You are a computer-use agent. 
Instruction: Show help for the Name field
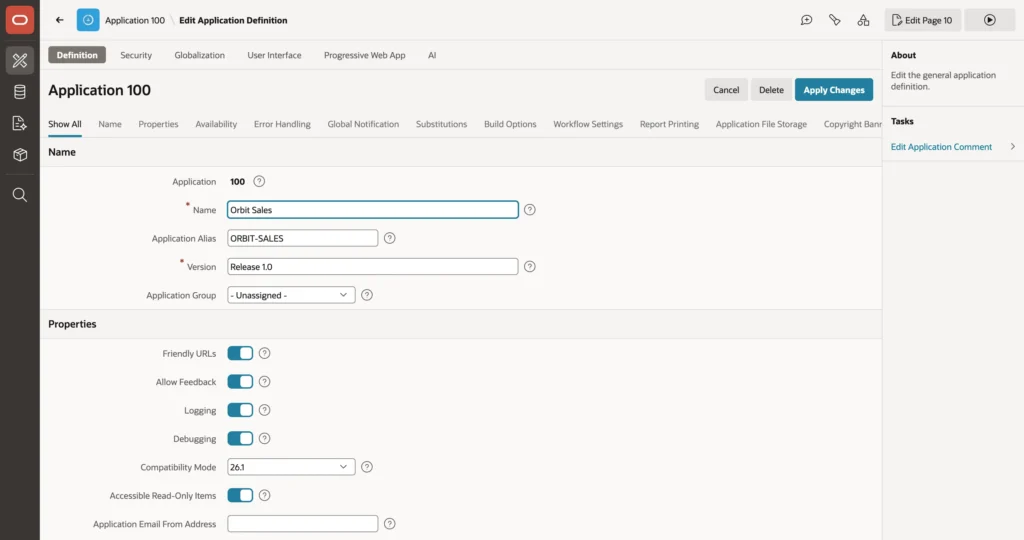(530, 210)
